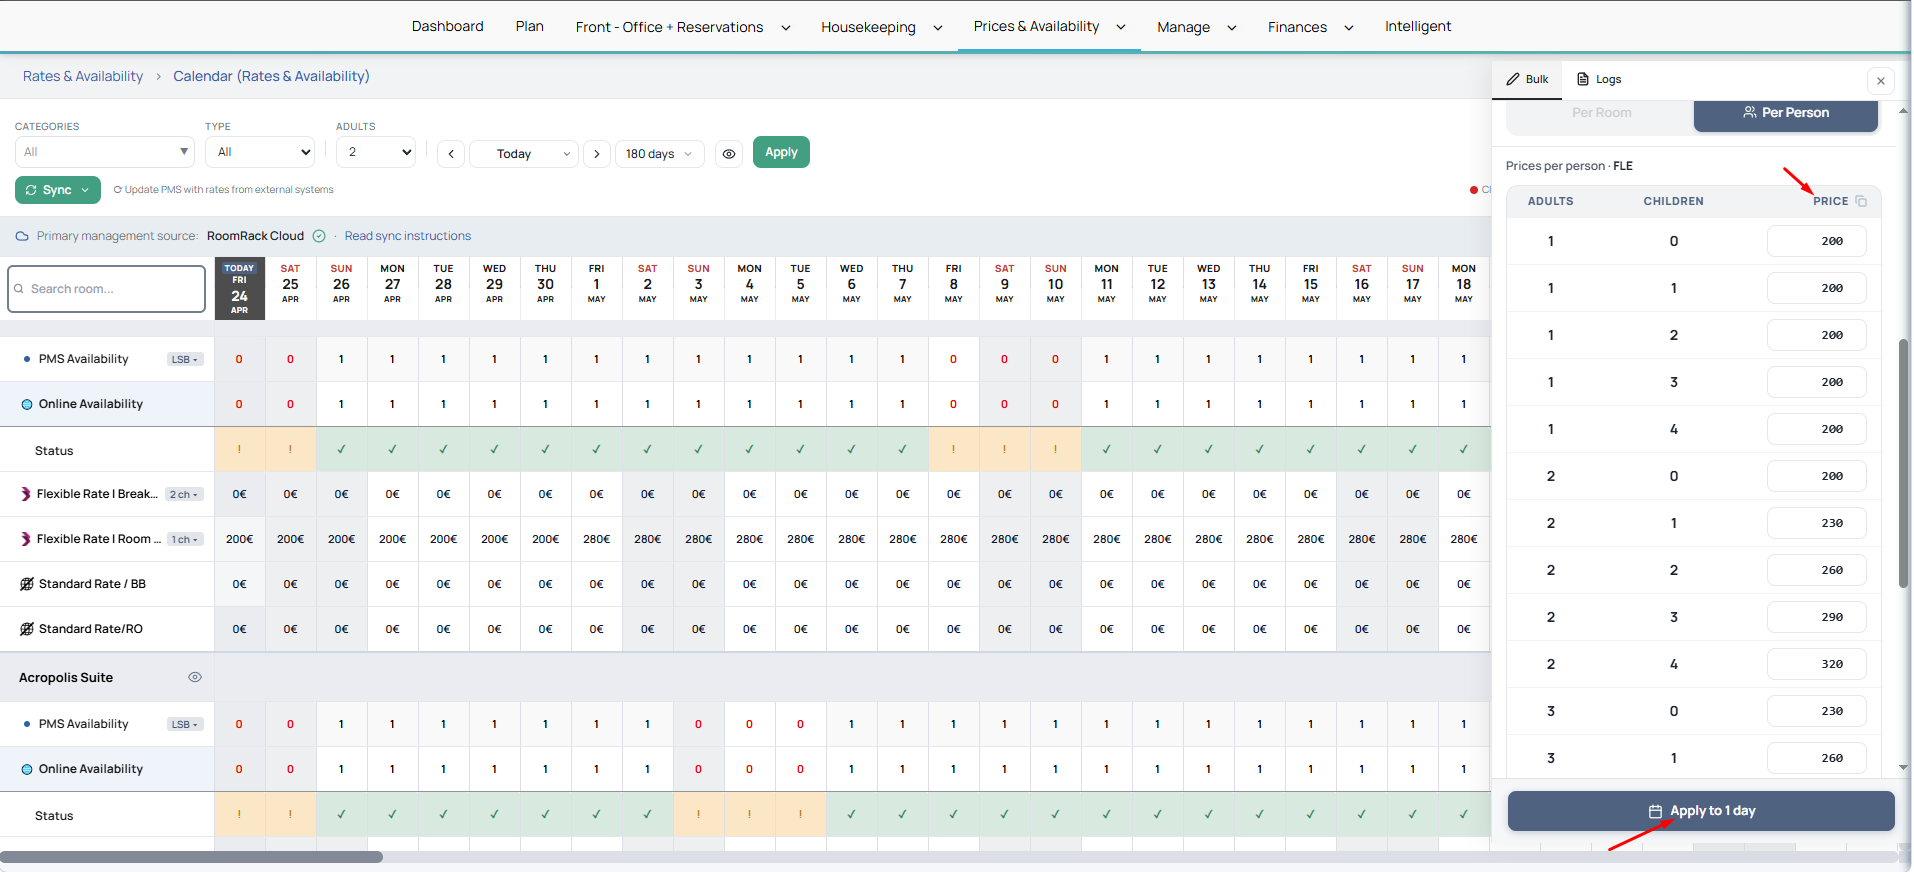Switch pricing mode to Per Room
Viewport: 1914px width, 872px height.
point(1600,113)
